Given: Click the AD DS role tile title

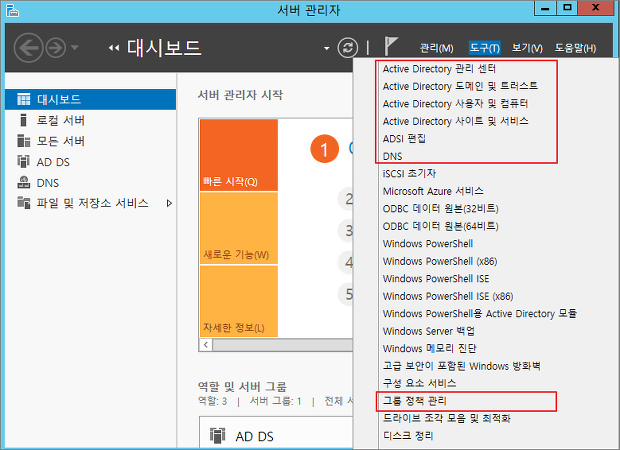Looking at the screenshot, I should pos(254,437).
